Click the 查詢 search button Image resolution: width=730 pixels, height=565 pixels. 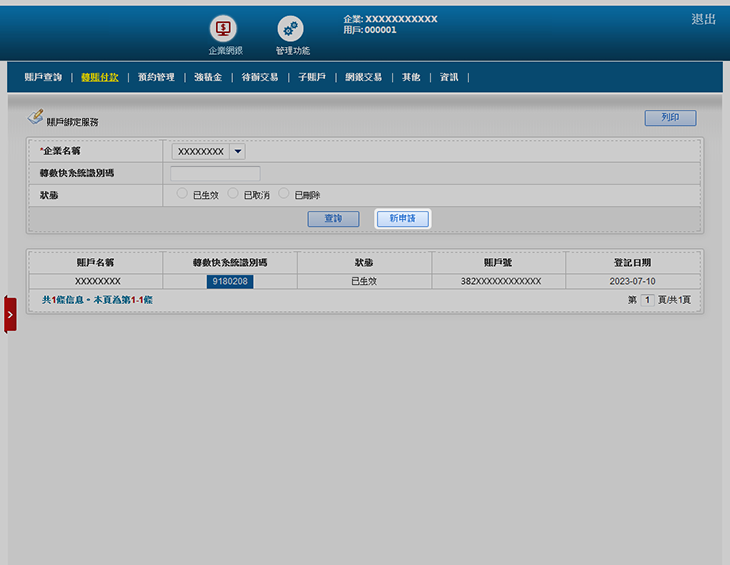(x=333, y=218)
